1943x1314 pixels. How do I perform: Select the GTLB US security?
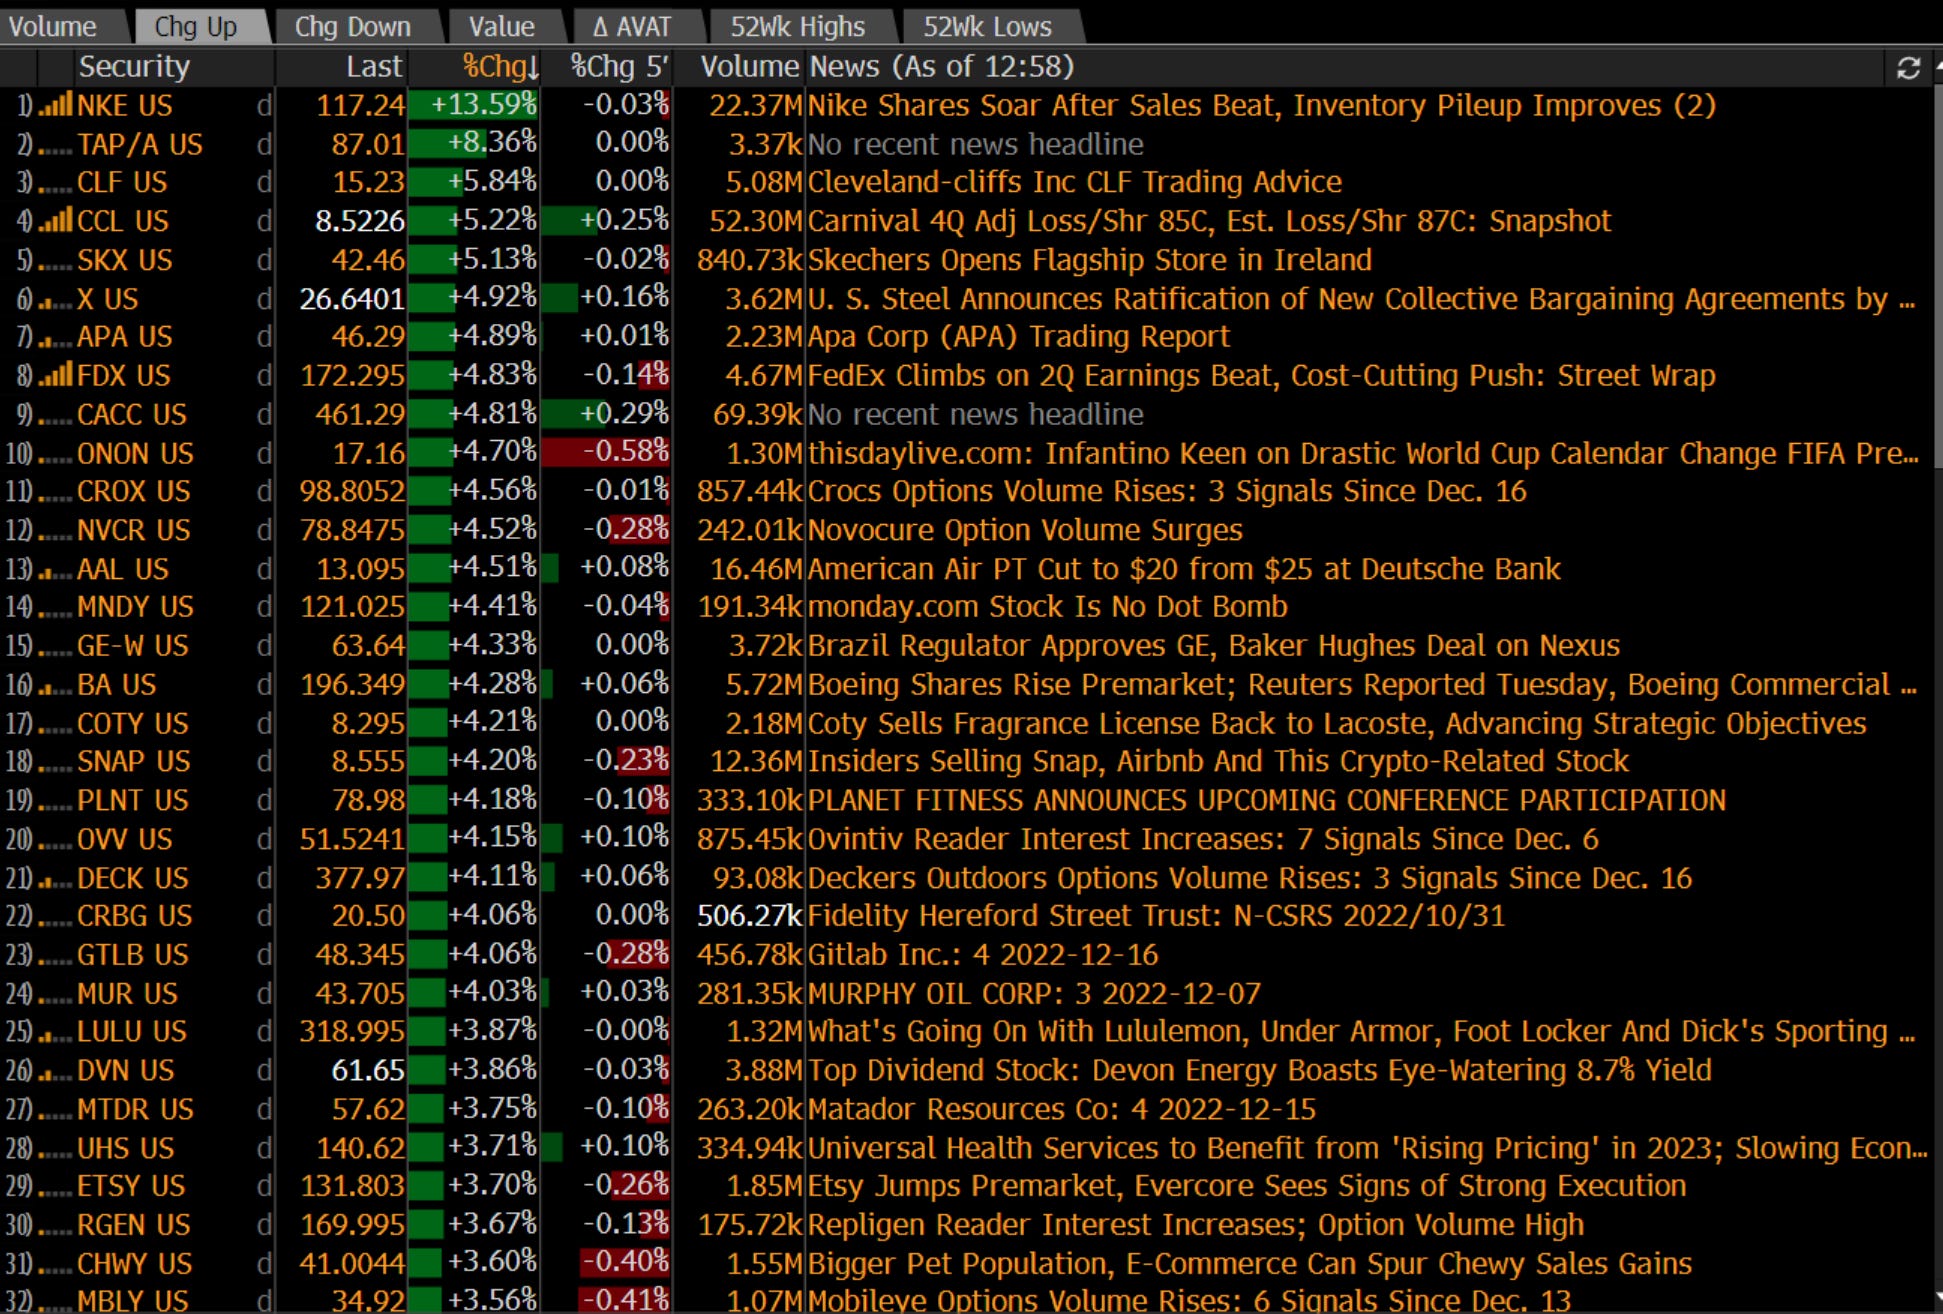coord(132,955)
